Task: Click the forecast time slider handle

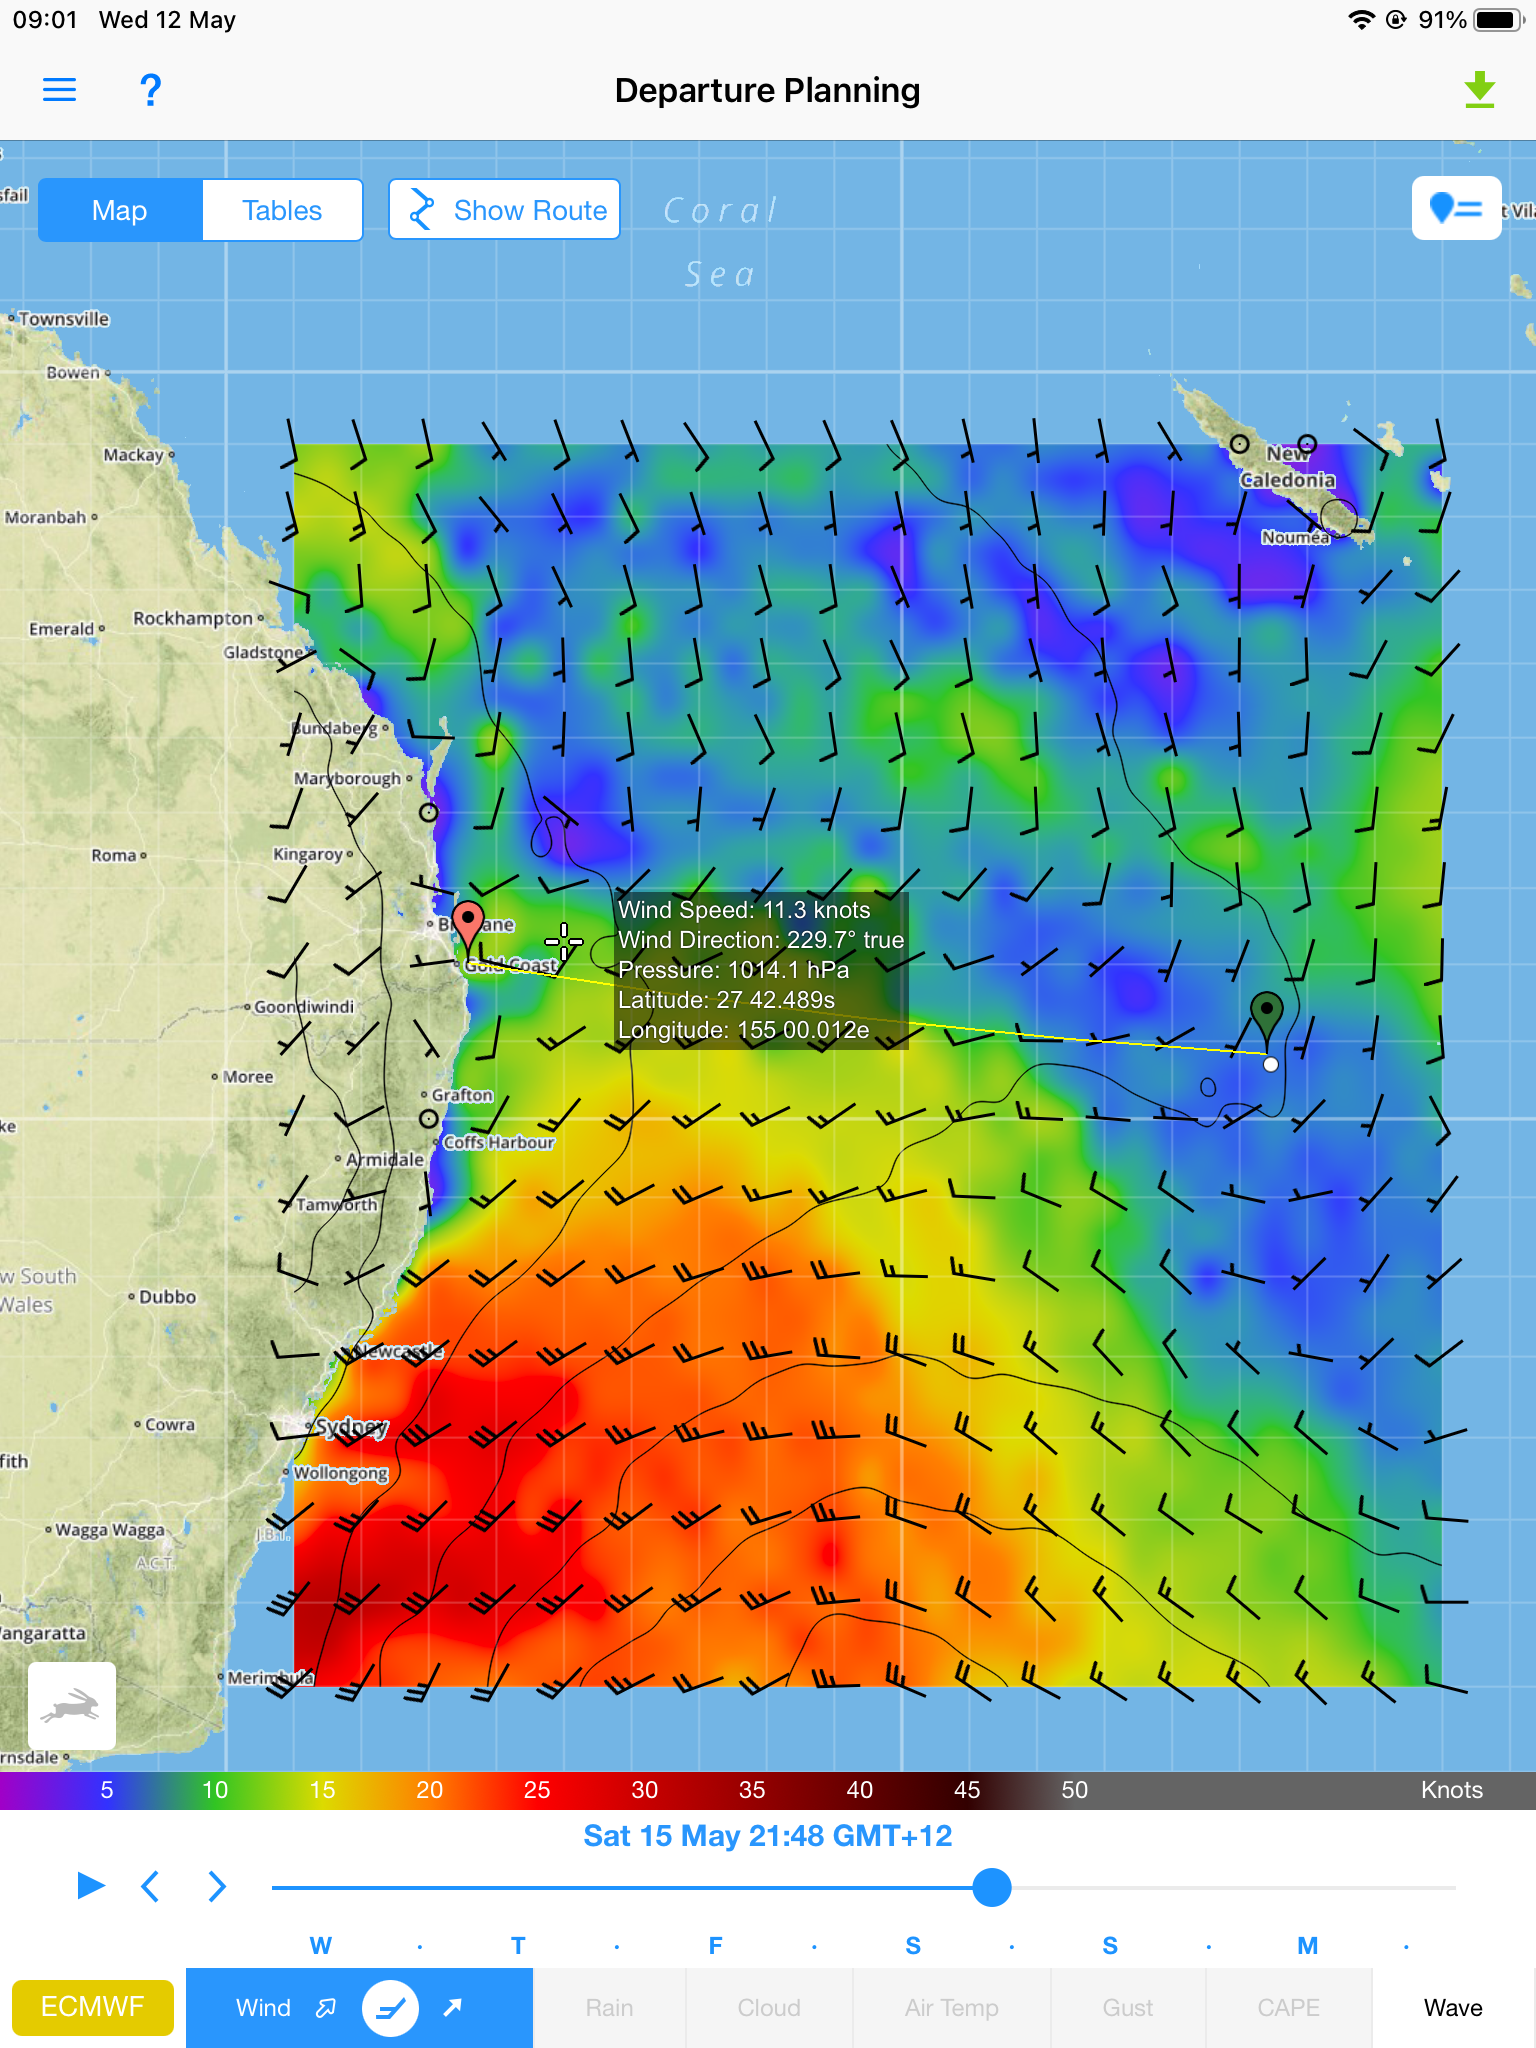Action: click(x=991, y=1887)
